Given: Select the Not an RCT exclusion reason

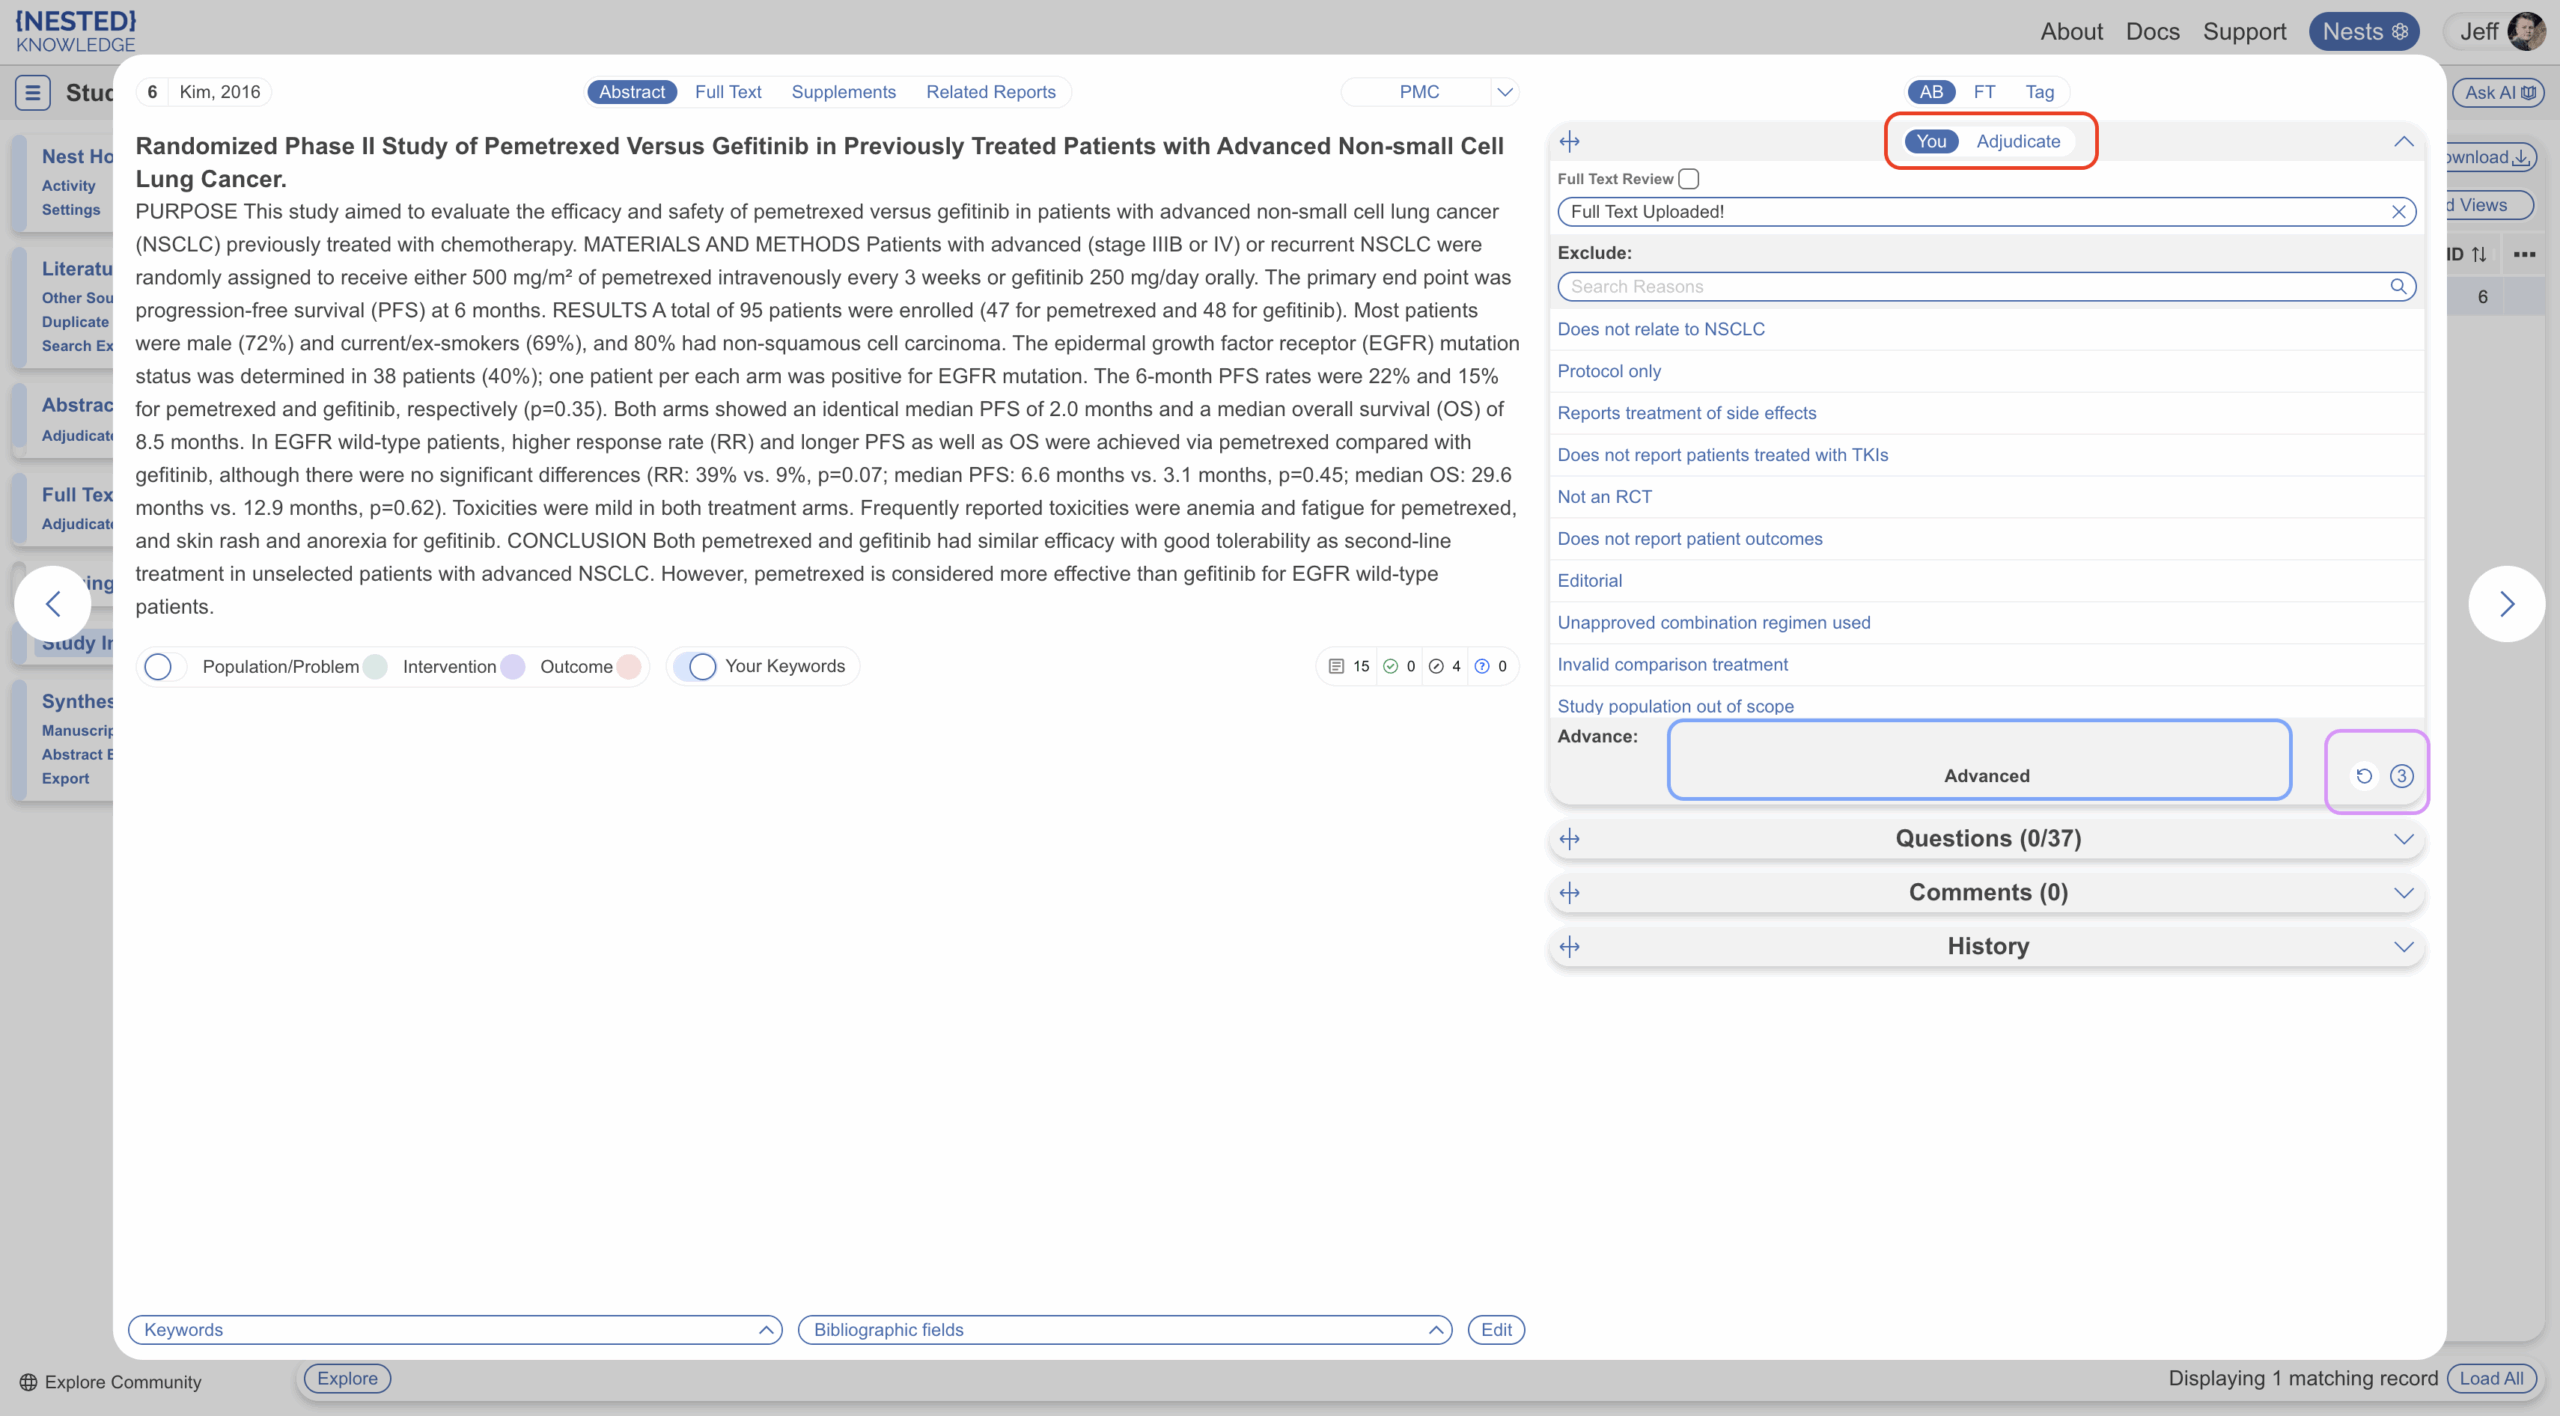Looking at the screenshot, I should pyautogui.click(x=1604, y=497).
